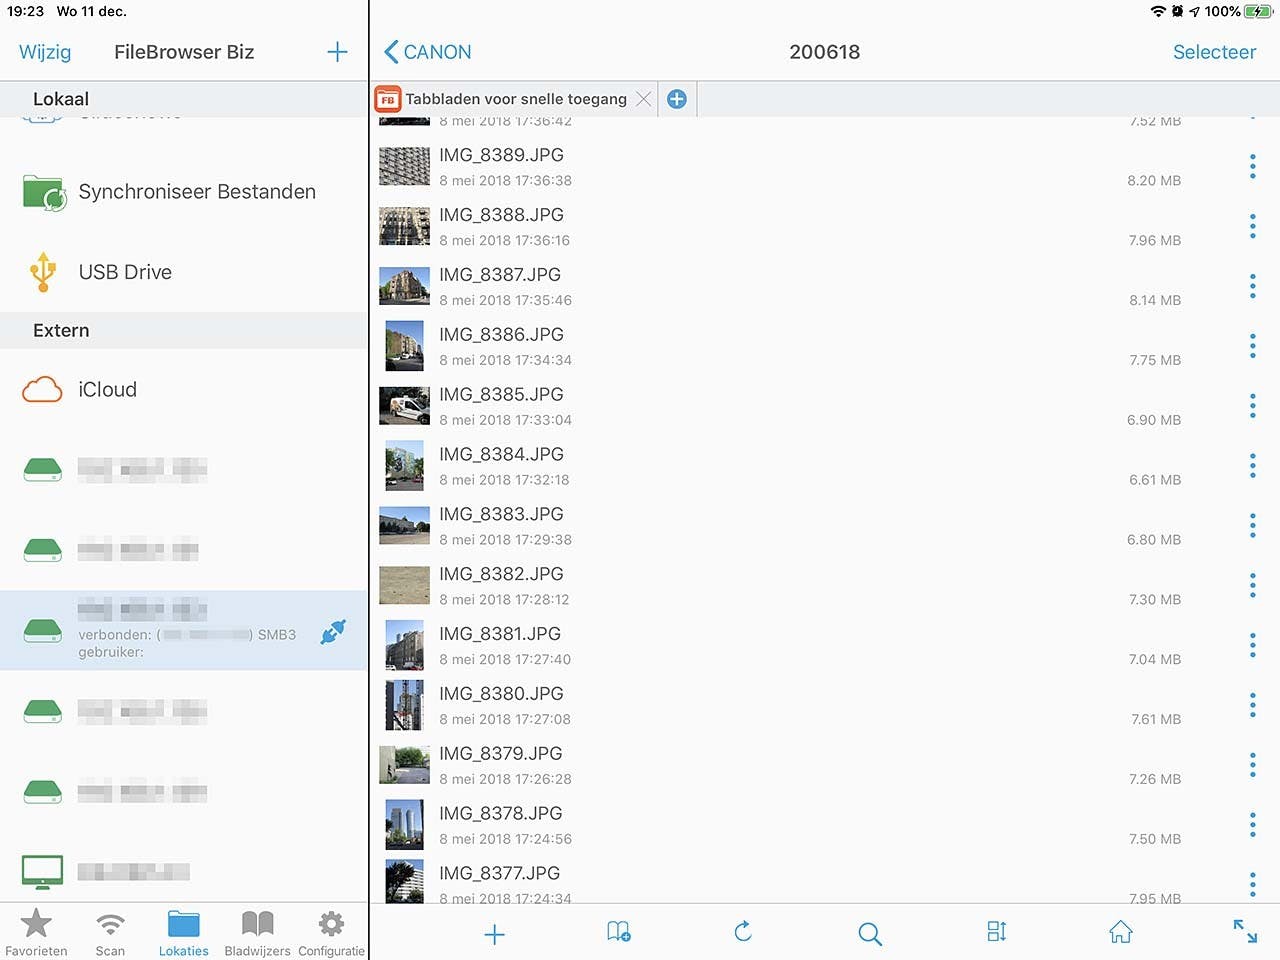This screenshot has width=1280, height=960.
Task: Add bookmark using the bottom toolbar icon
Action: point(619,932)
